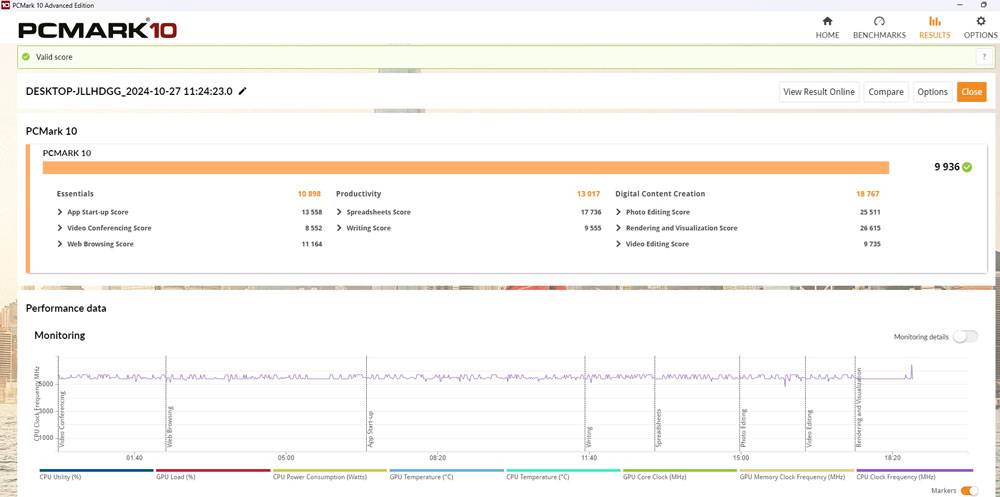
Task: Open the Benchmarks tab
Action: [x=879, y=28]
